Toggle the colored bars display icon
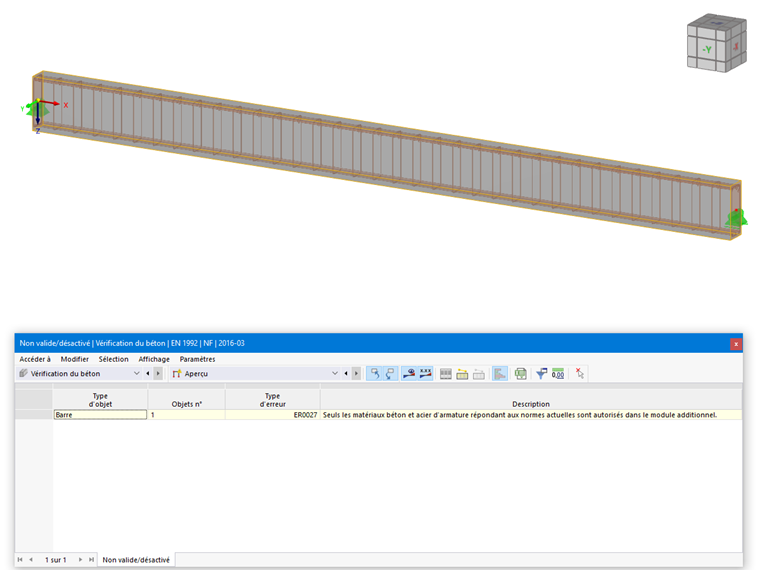 (500, 374)
